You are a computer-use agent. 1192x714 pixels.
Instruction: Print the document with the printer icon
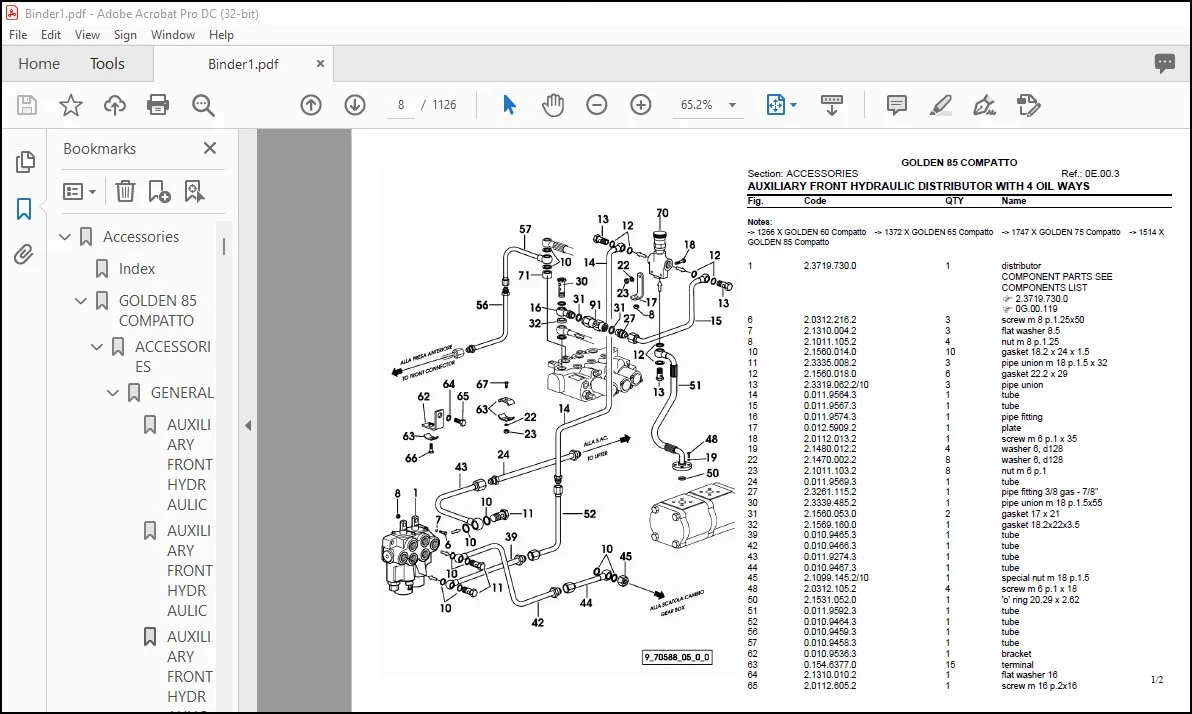coord(158,105)
